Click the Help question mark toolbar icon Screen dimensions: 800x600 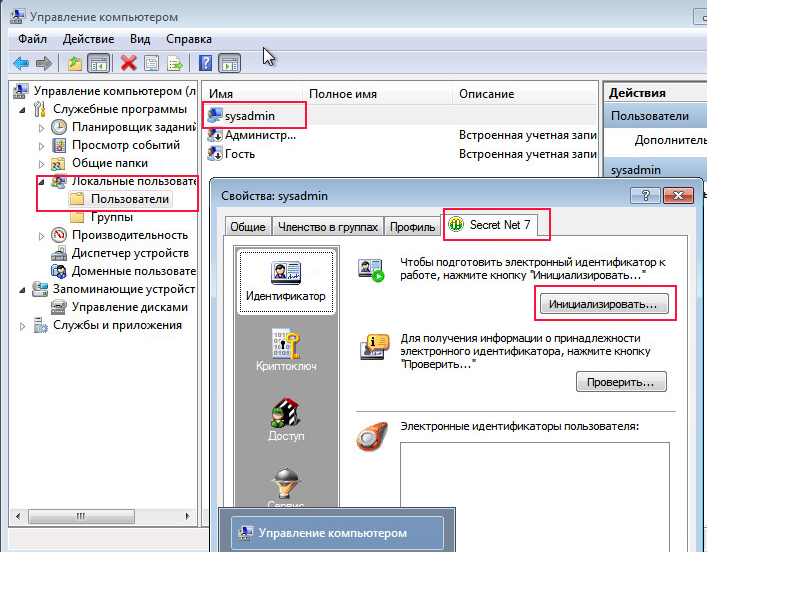point(205,63)
